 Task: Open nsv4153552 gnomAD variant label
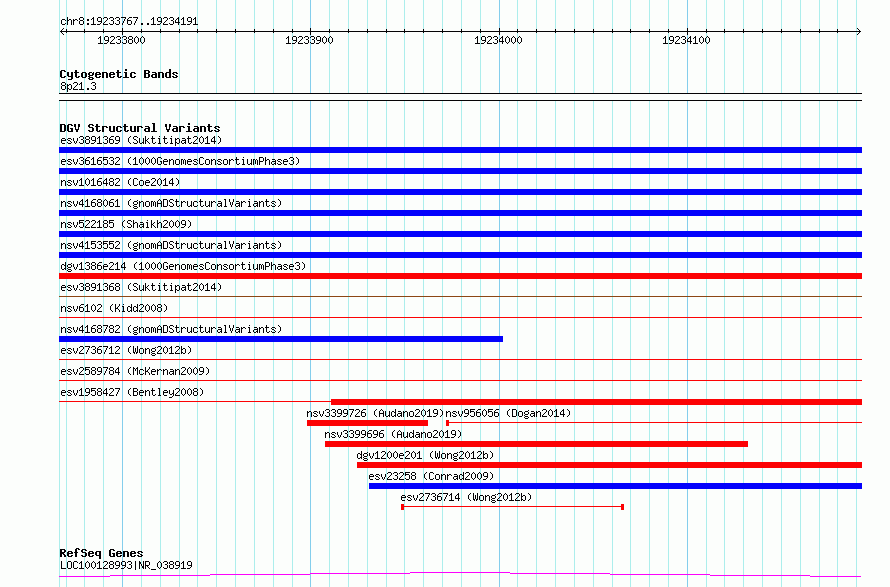171,245
